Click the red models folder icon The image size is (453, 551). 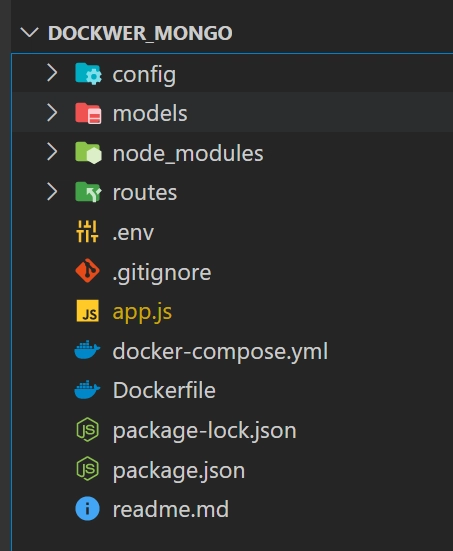pyautogui.click(x=88, y=113)
